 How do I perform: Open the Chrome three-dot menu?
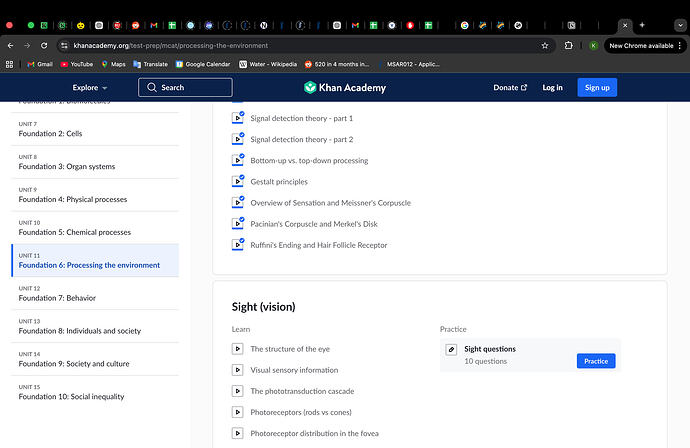click(x=680, y=45)
